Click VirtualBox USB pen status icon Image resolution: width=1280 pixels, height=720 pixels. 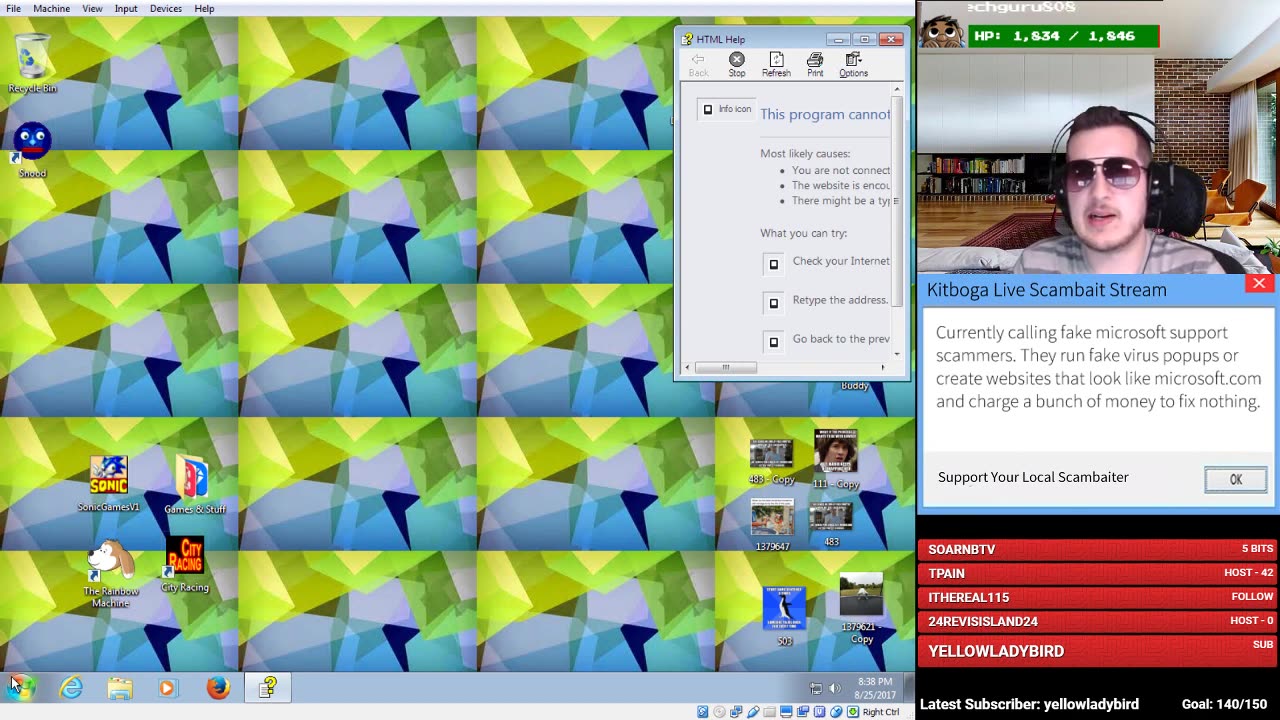pyautogui.click(x=753, y=712)
